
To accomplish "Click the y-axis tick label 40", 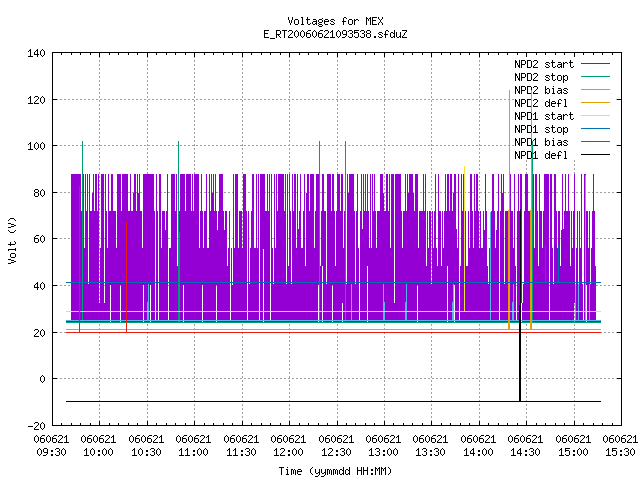I will (x=39, y=286).
